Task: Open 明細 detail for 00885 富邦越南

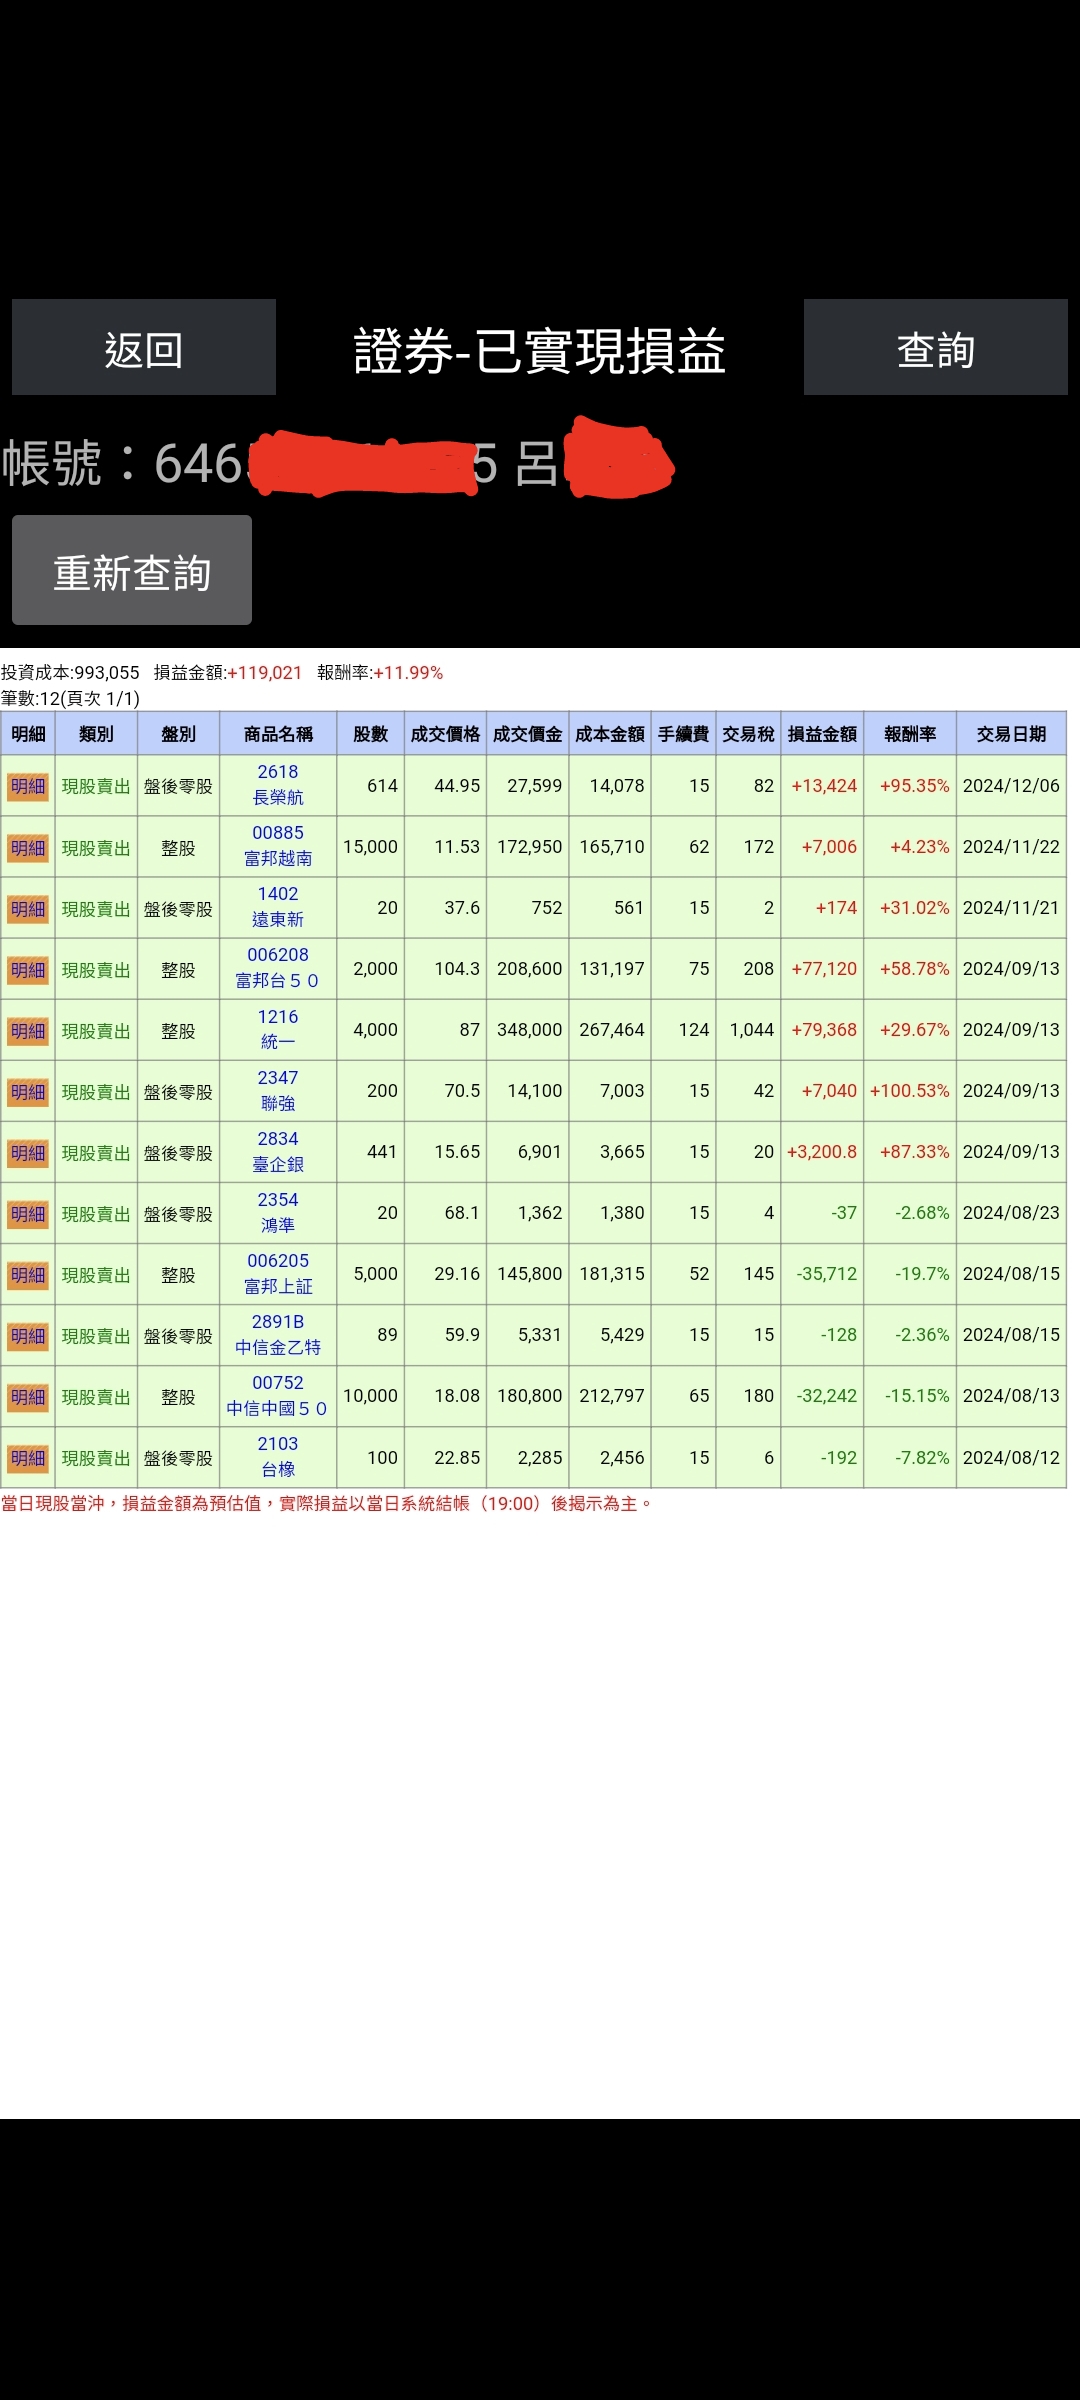Action: pyautogui.click(x=28, y=848)
